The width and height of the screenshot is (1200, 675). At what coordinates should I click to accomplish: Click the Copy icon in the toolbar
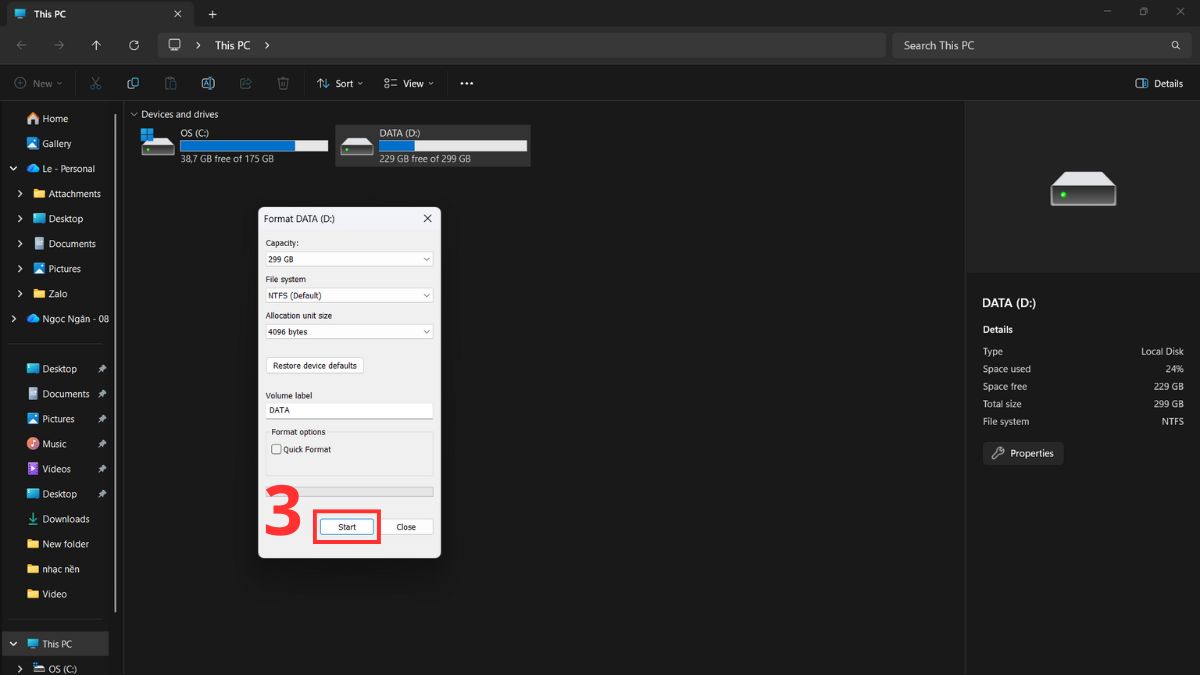pos(133,83)
